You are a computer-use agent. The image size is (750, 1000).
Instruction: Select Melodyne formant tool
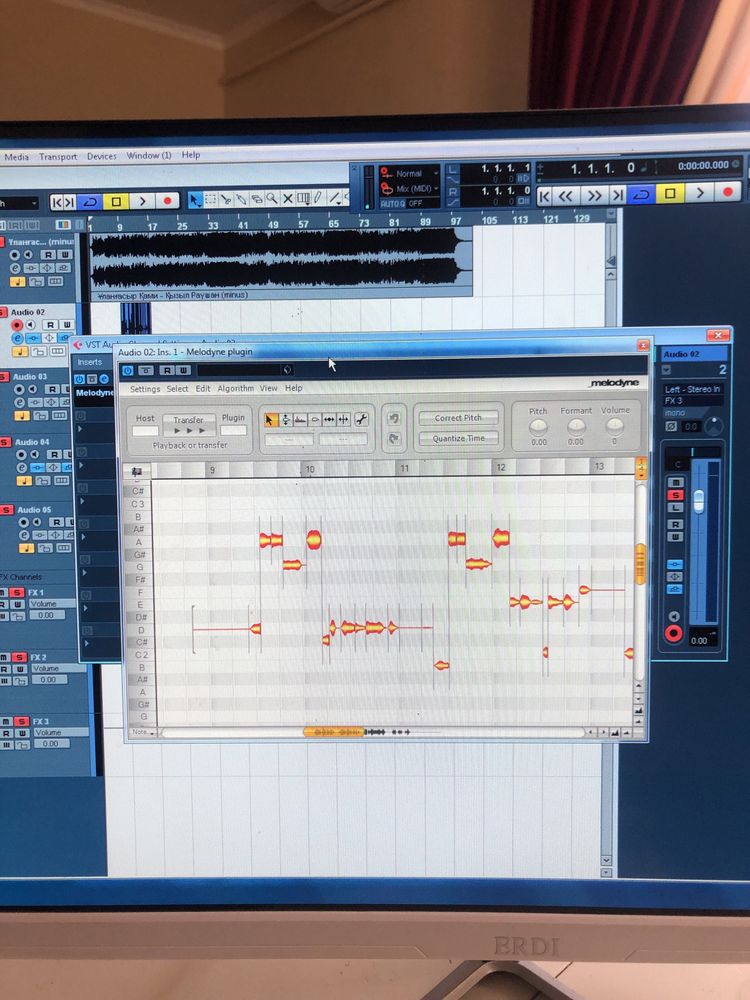(300, 420)
